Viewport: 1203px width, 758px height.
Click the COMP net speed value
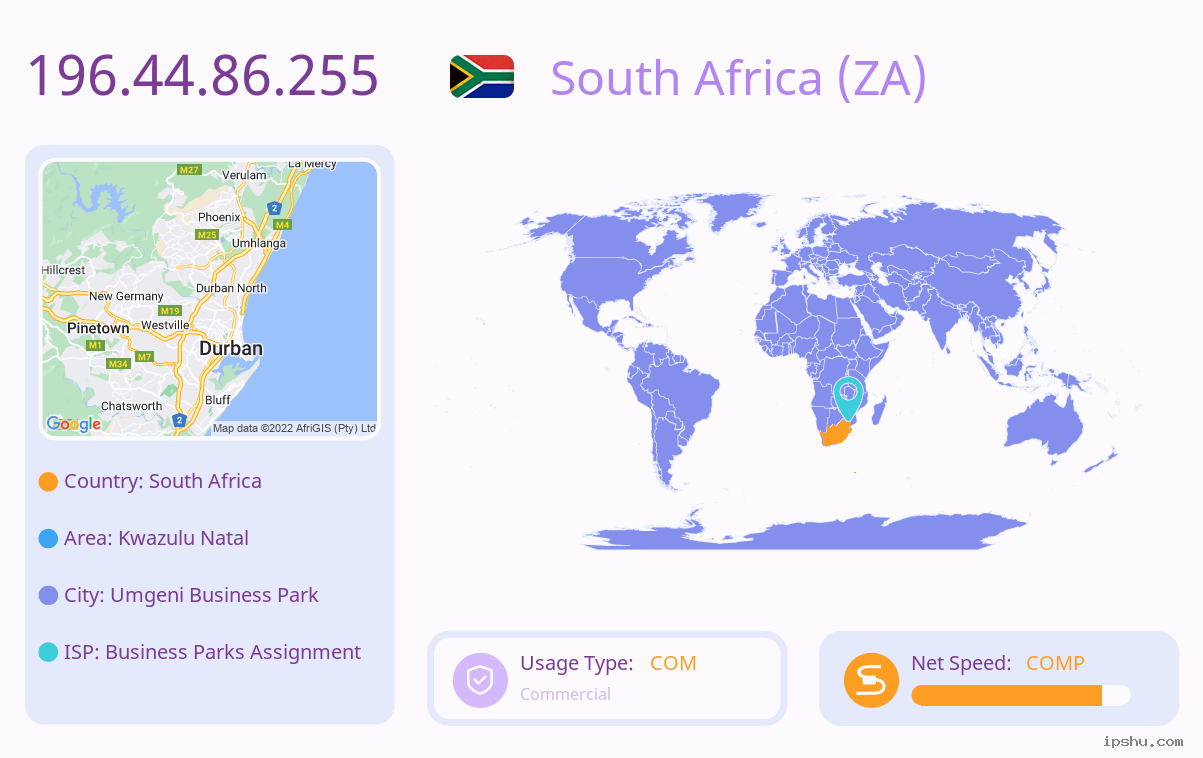click(x=1055, y=663)
